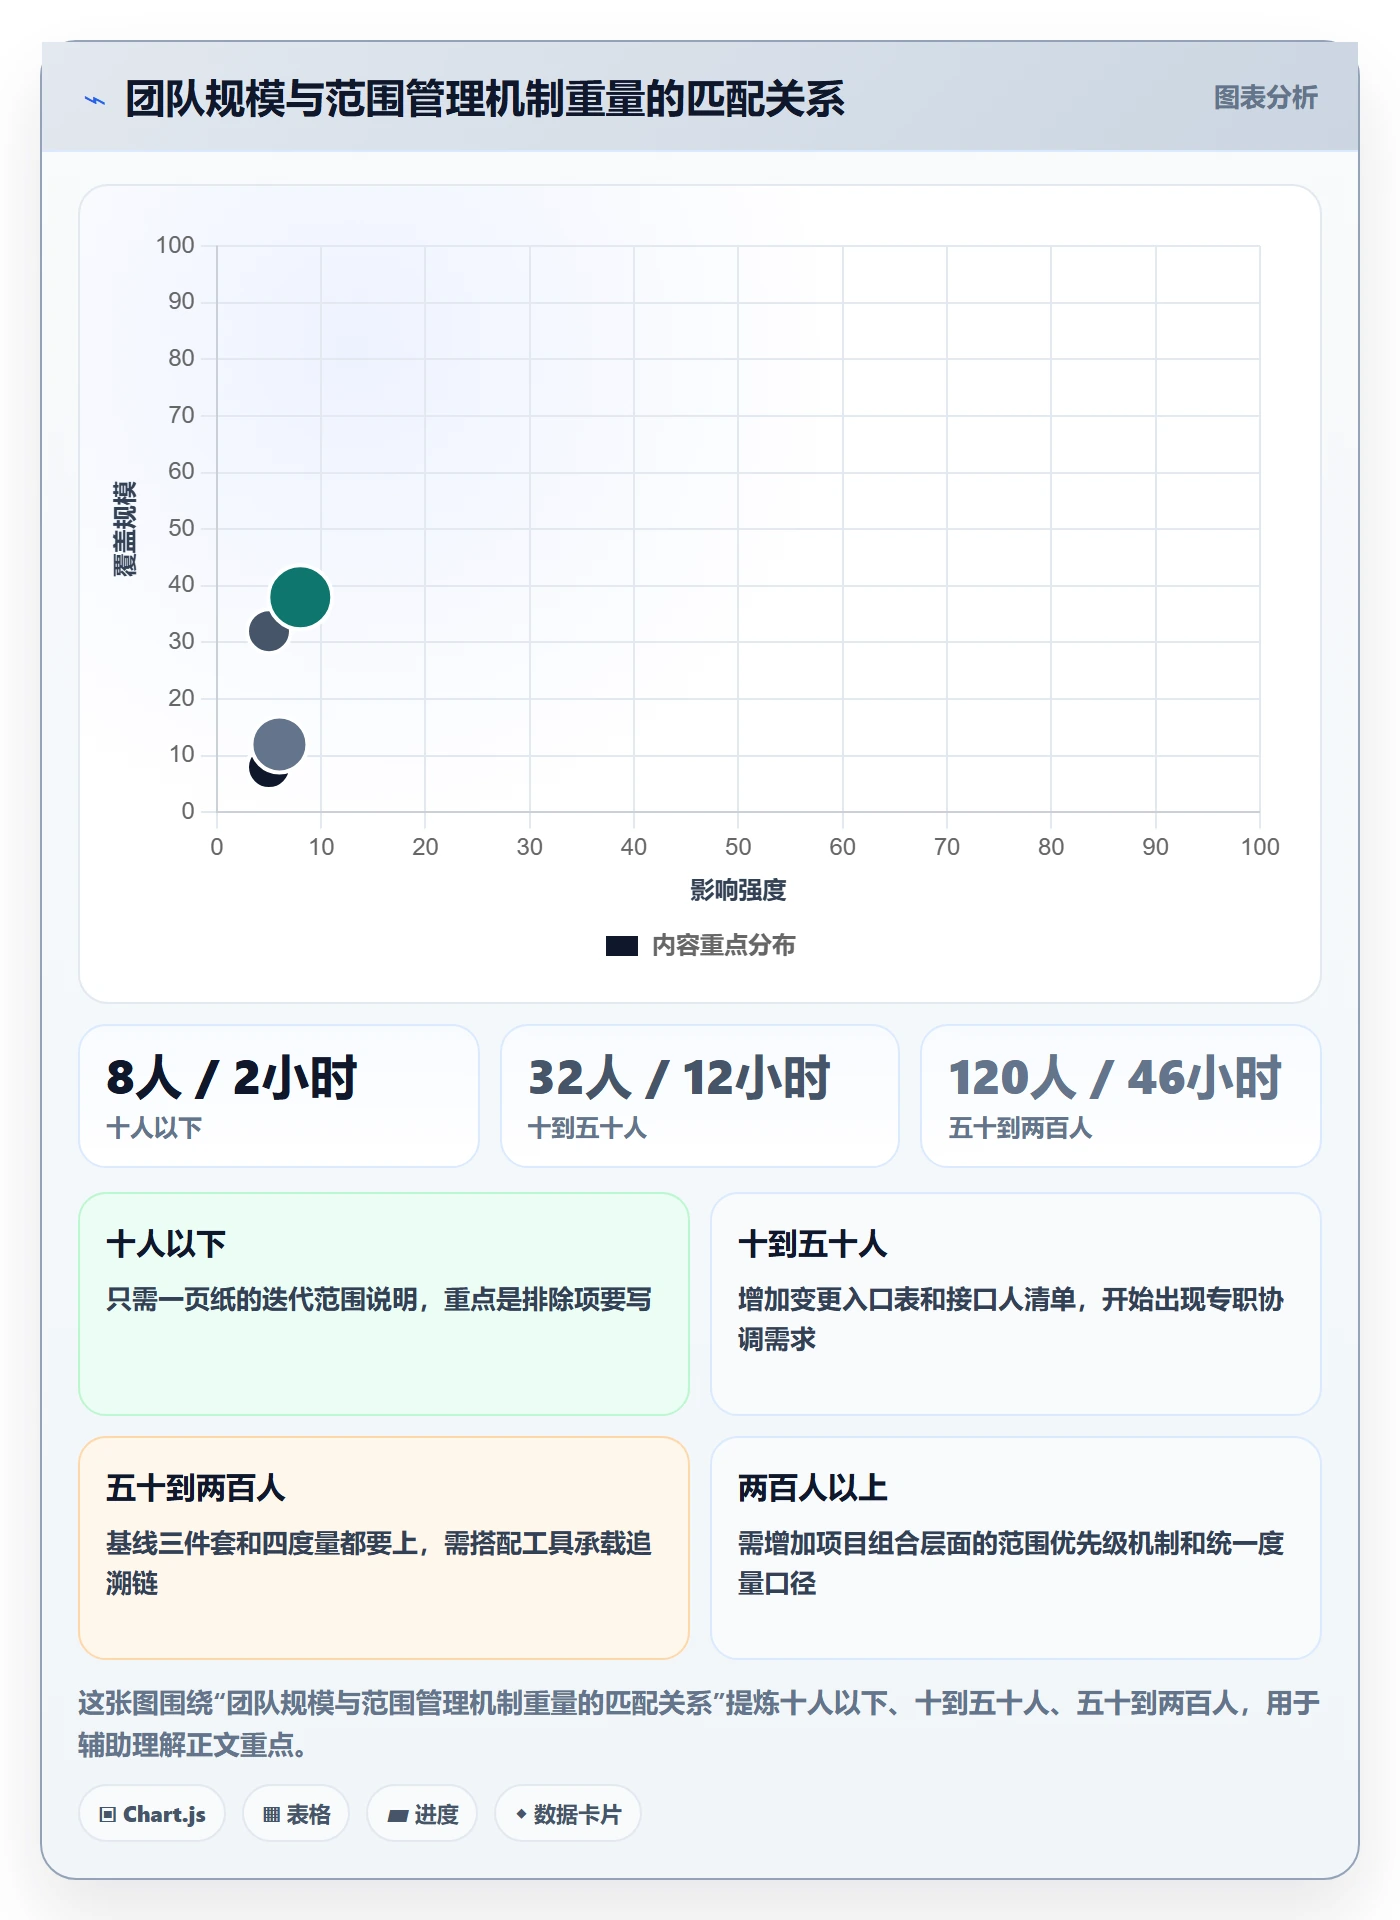Click the Chart.js tag icon

point(108,1814)
